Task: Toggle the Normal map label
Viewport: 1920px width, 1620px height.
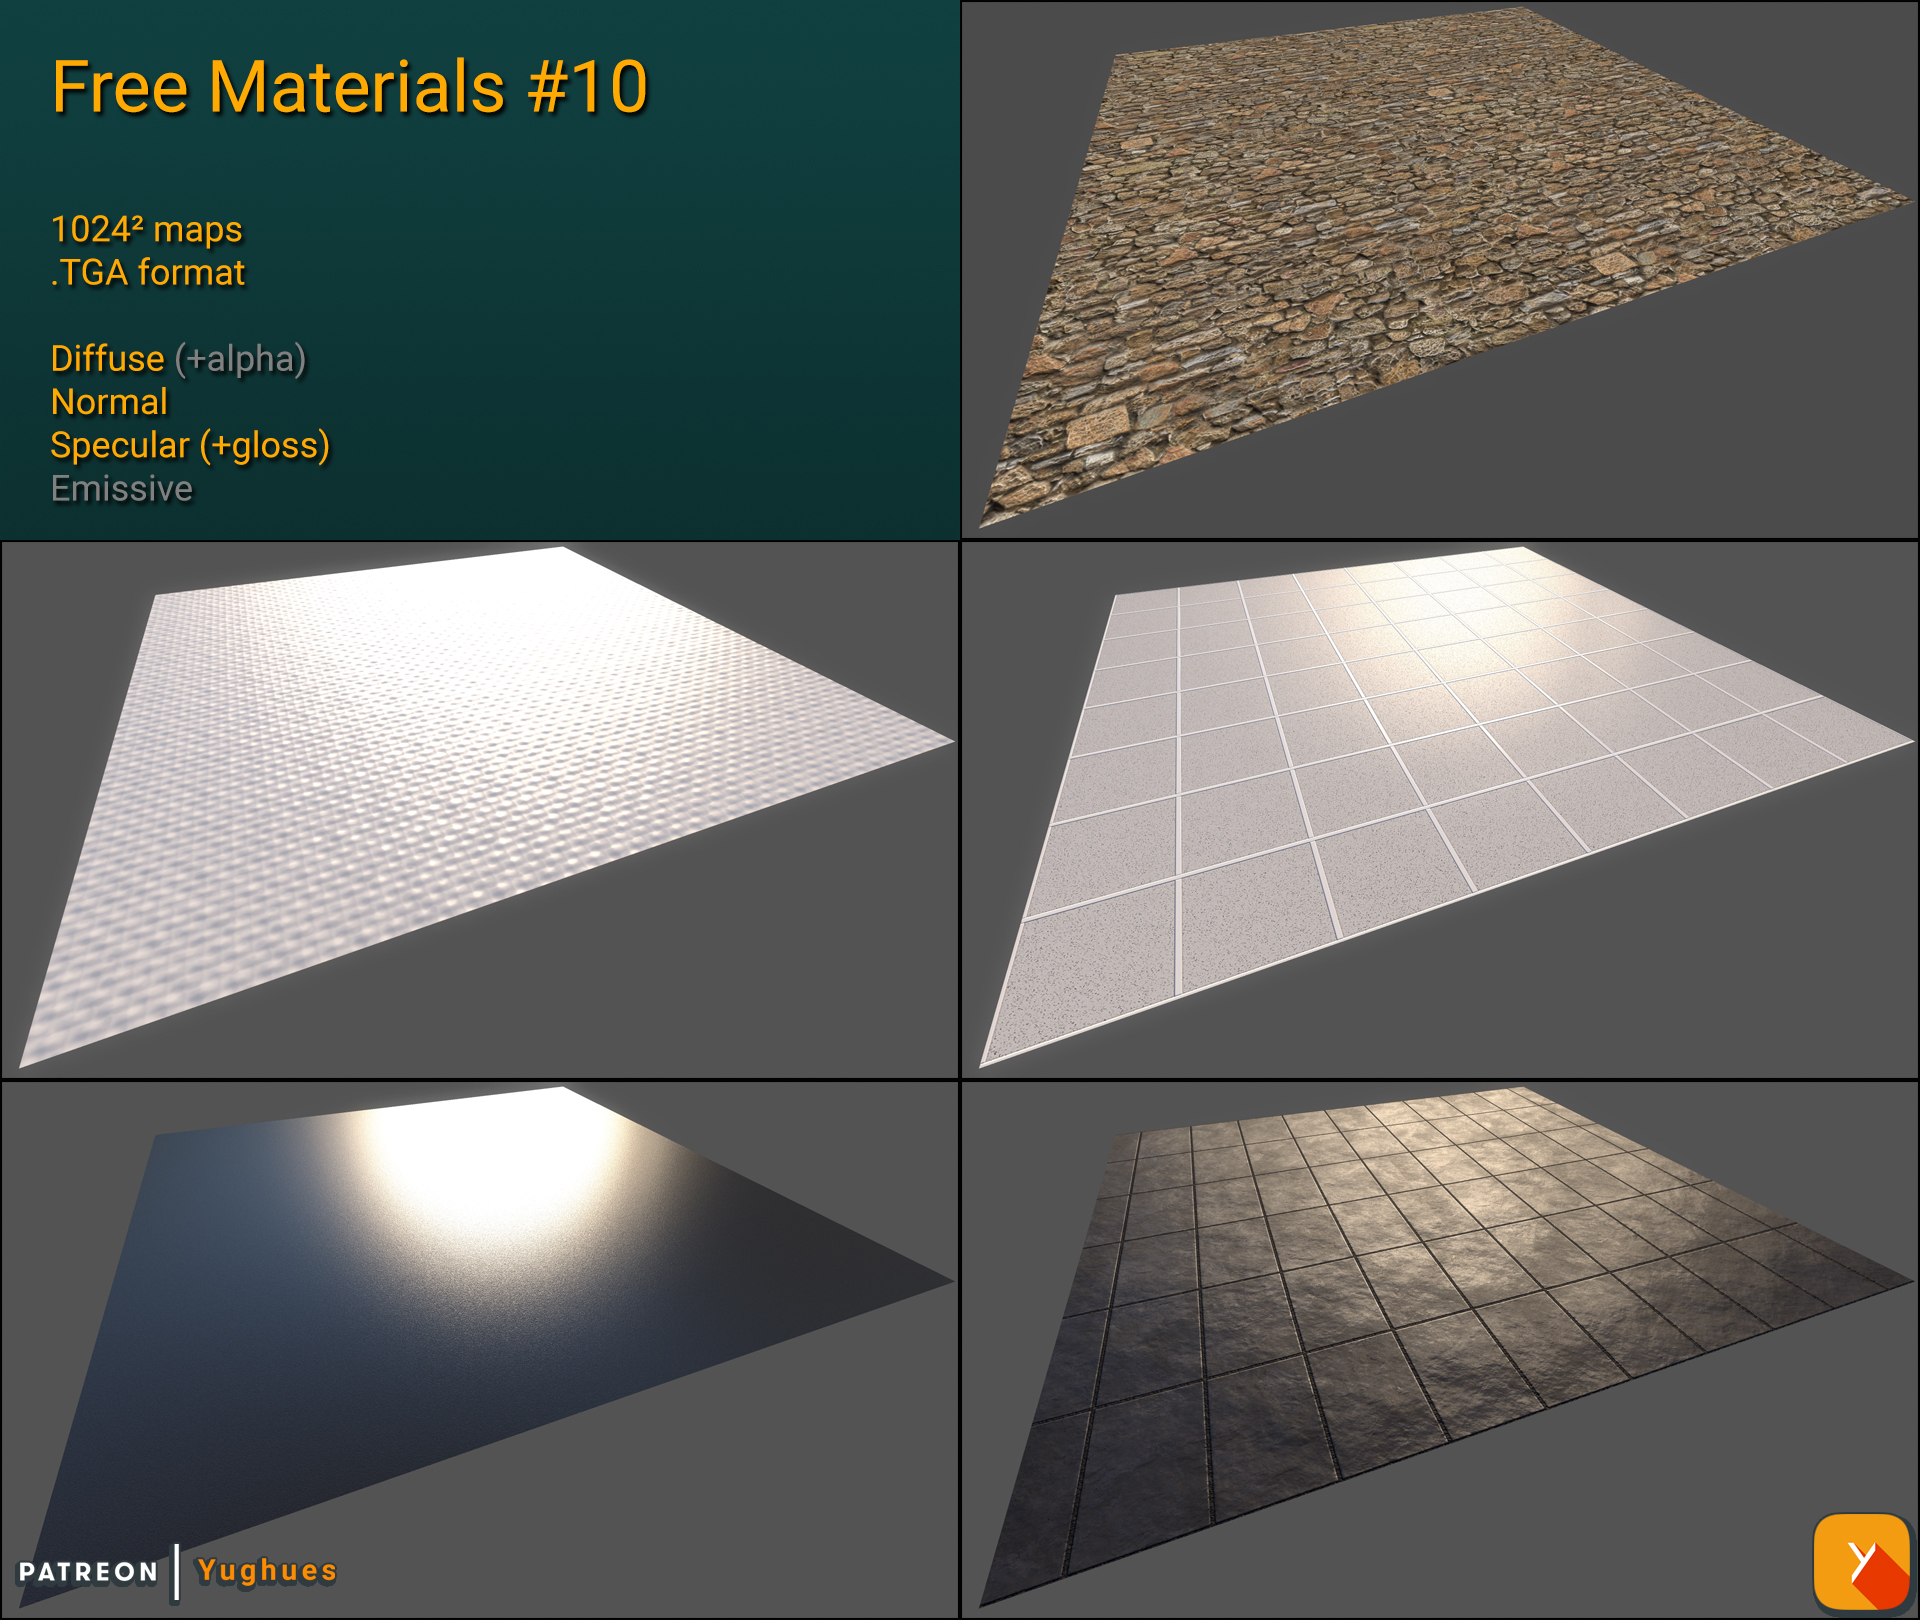Action: tap(108, 402)
